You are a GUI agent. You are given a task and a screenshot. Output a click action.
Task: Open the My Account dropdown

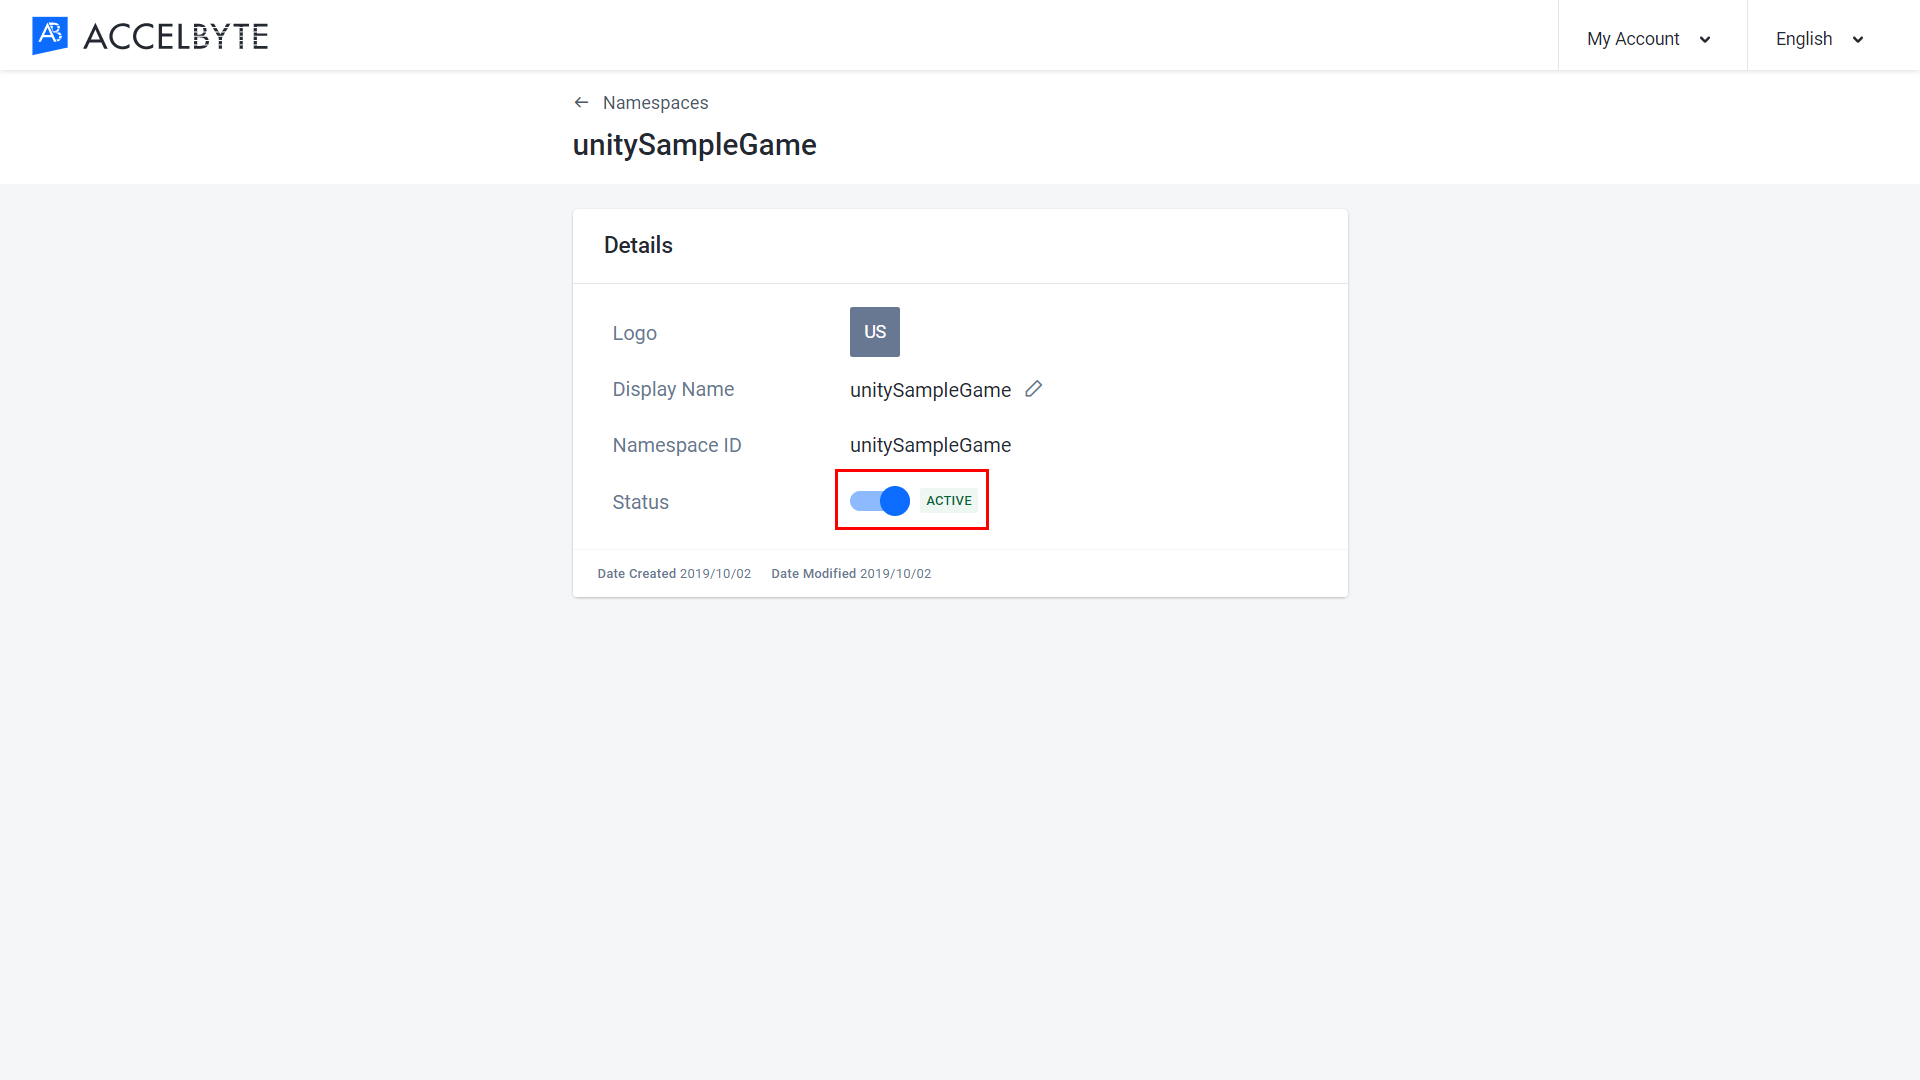click(1652, 39)
